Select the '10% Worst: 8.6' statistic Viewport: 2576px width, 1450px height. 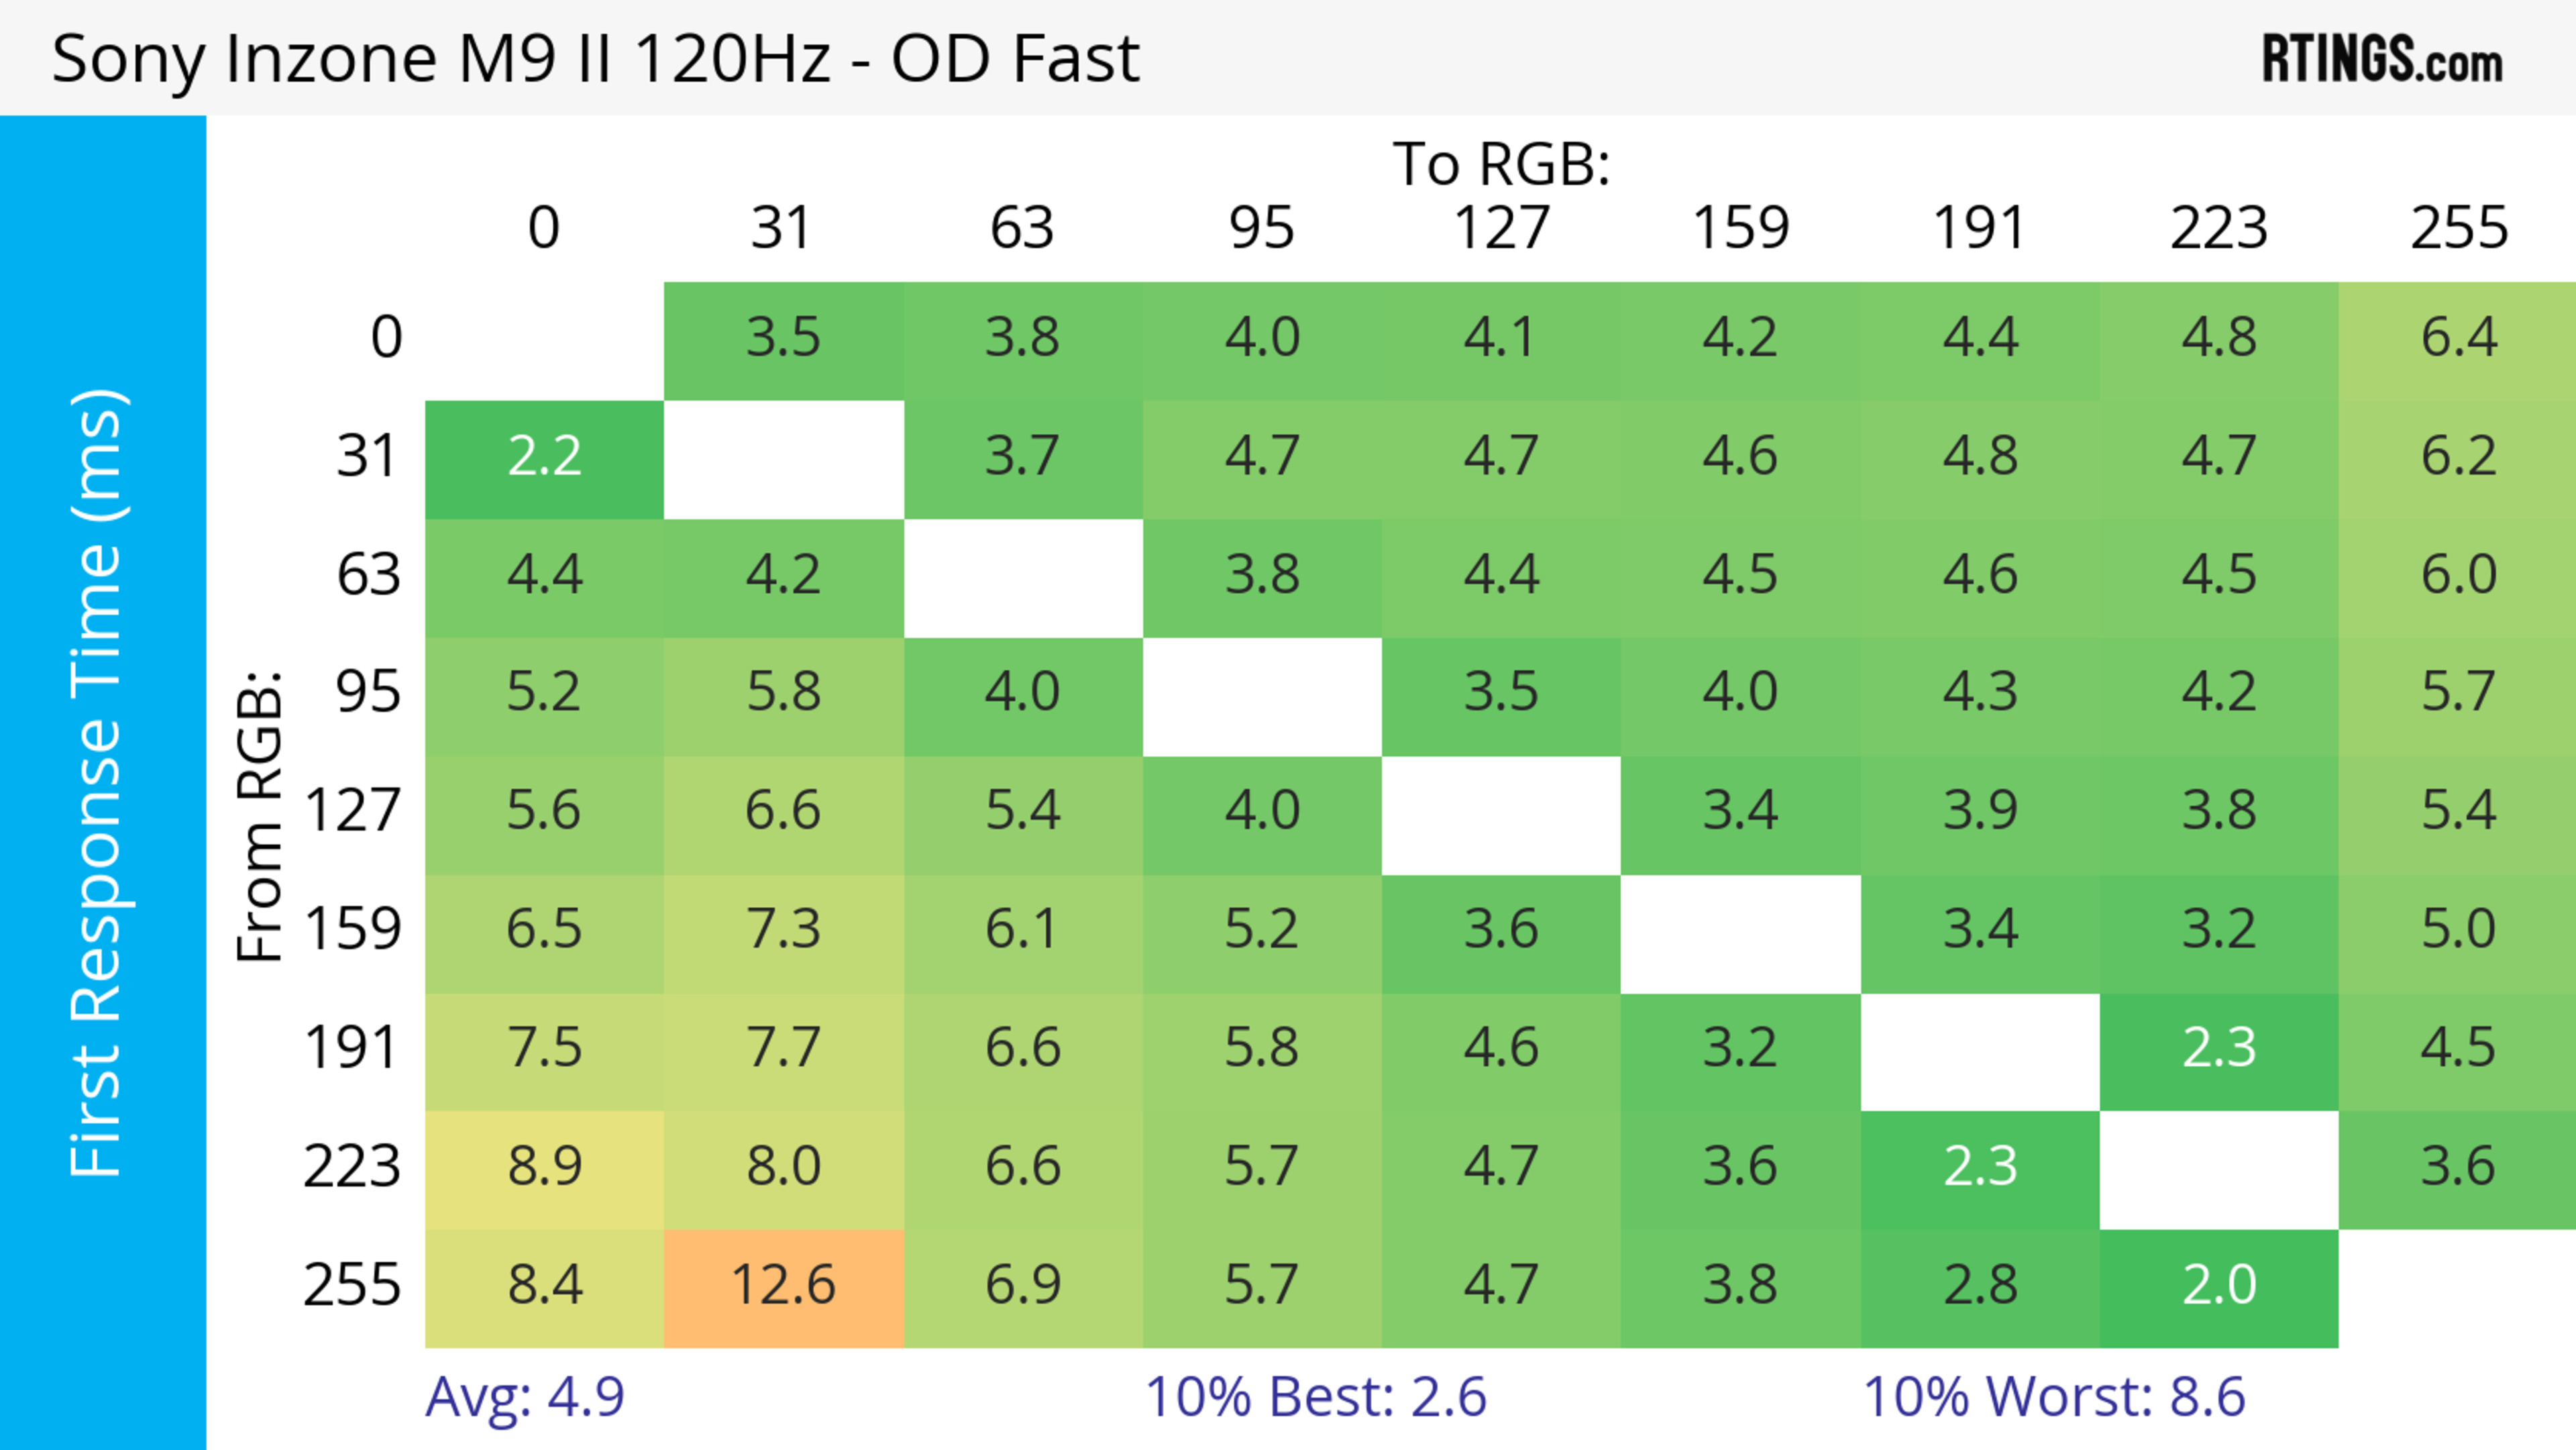(2054, 1397)
